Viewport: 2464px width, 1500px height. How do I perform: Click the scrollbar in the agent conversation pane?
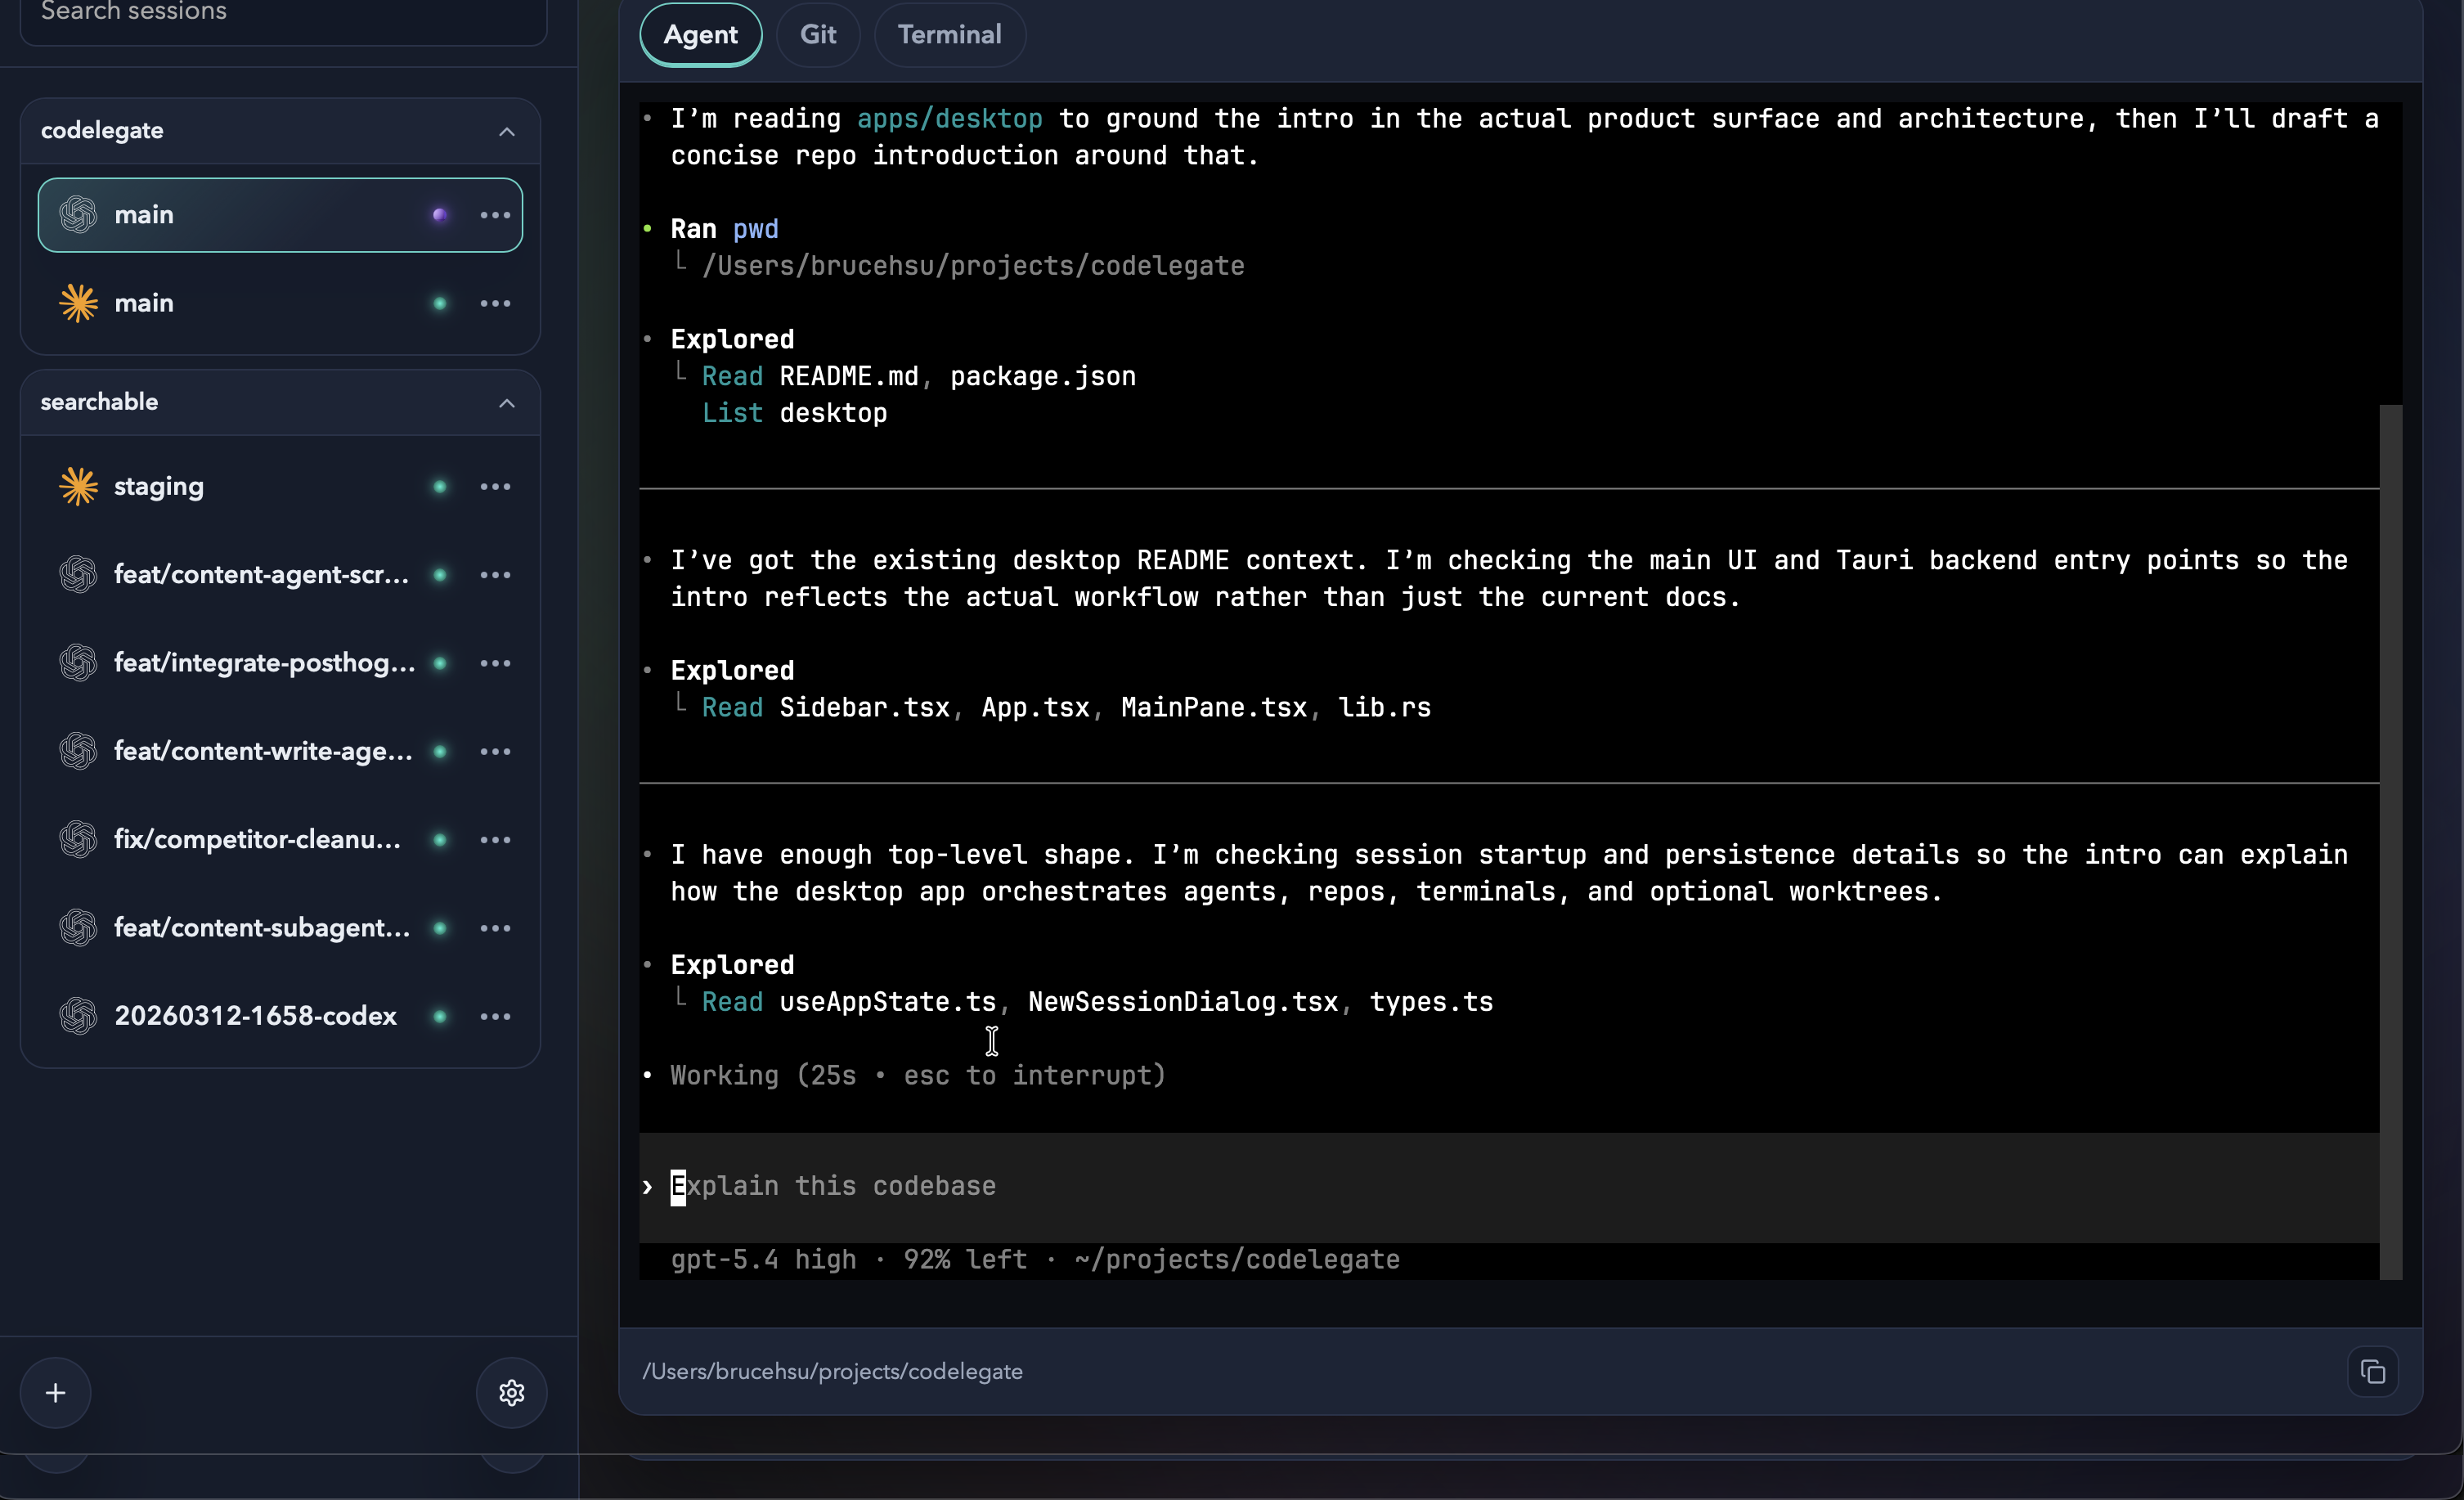2392,850
